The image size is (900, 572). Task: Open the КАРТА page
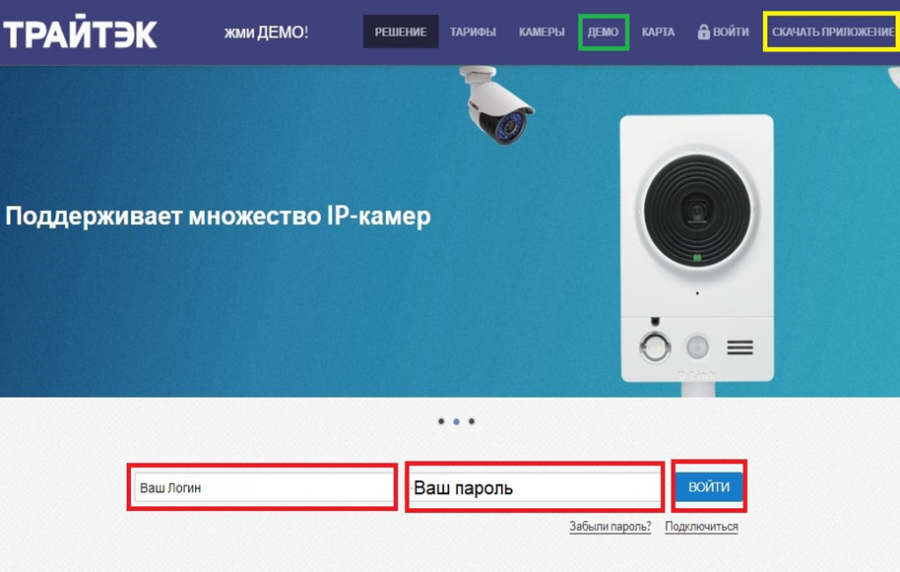[658, 32]
